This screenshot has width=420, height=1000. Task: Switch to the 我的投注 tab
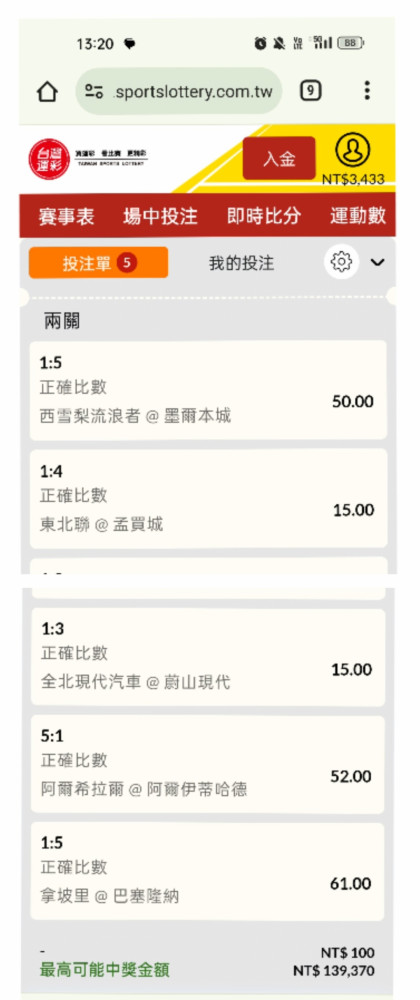(x=242, y=263)
